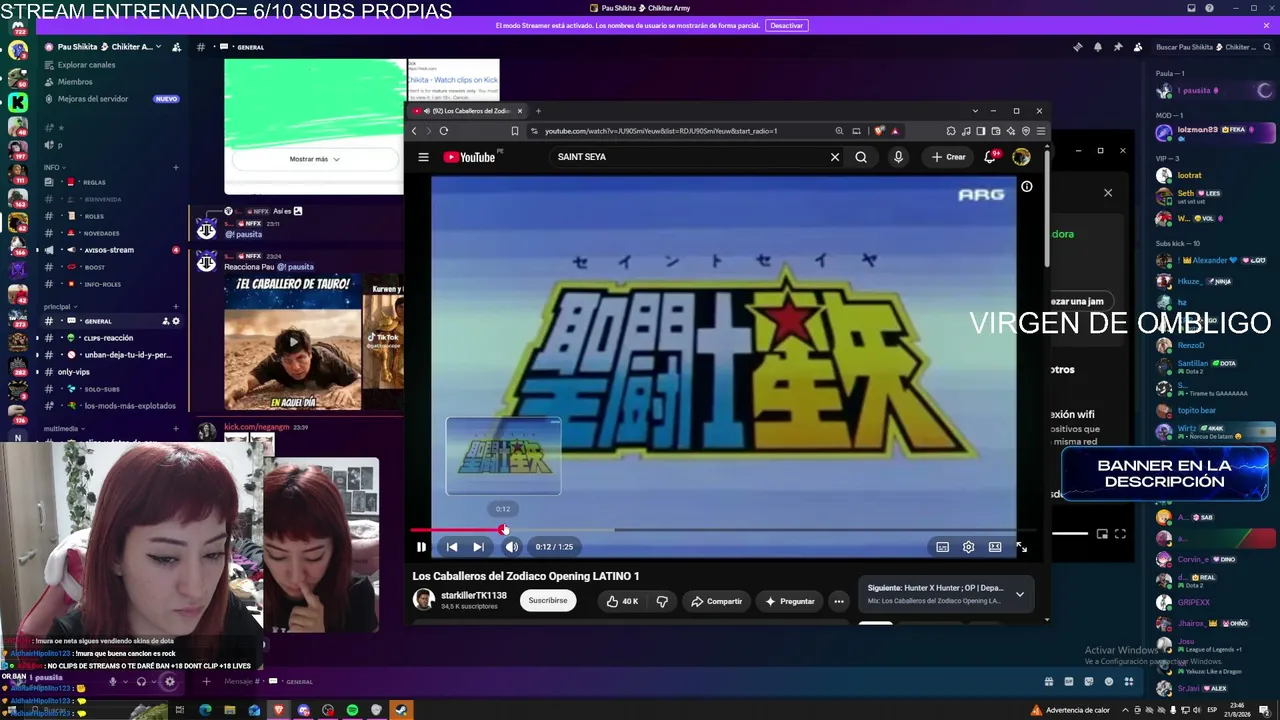Open Brave tab search dropdown arrow
Image resolution: width=1280 pixels, height=720 pixels.
click(975, 111)
